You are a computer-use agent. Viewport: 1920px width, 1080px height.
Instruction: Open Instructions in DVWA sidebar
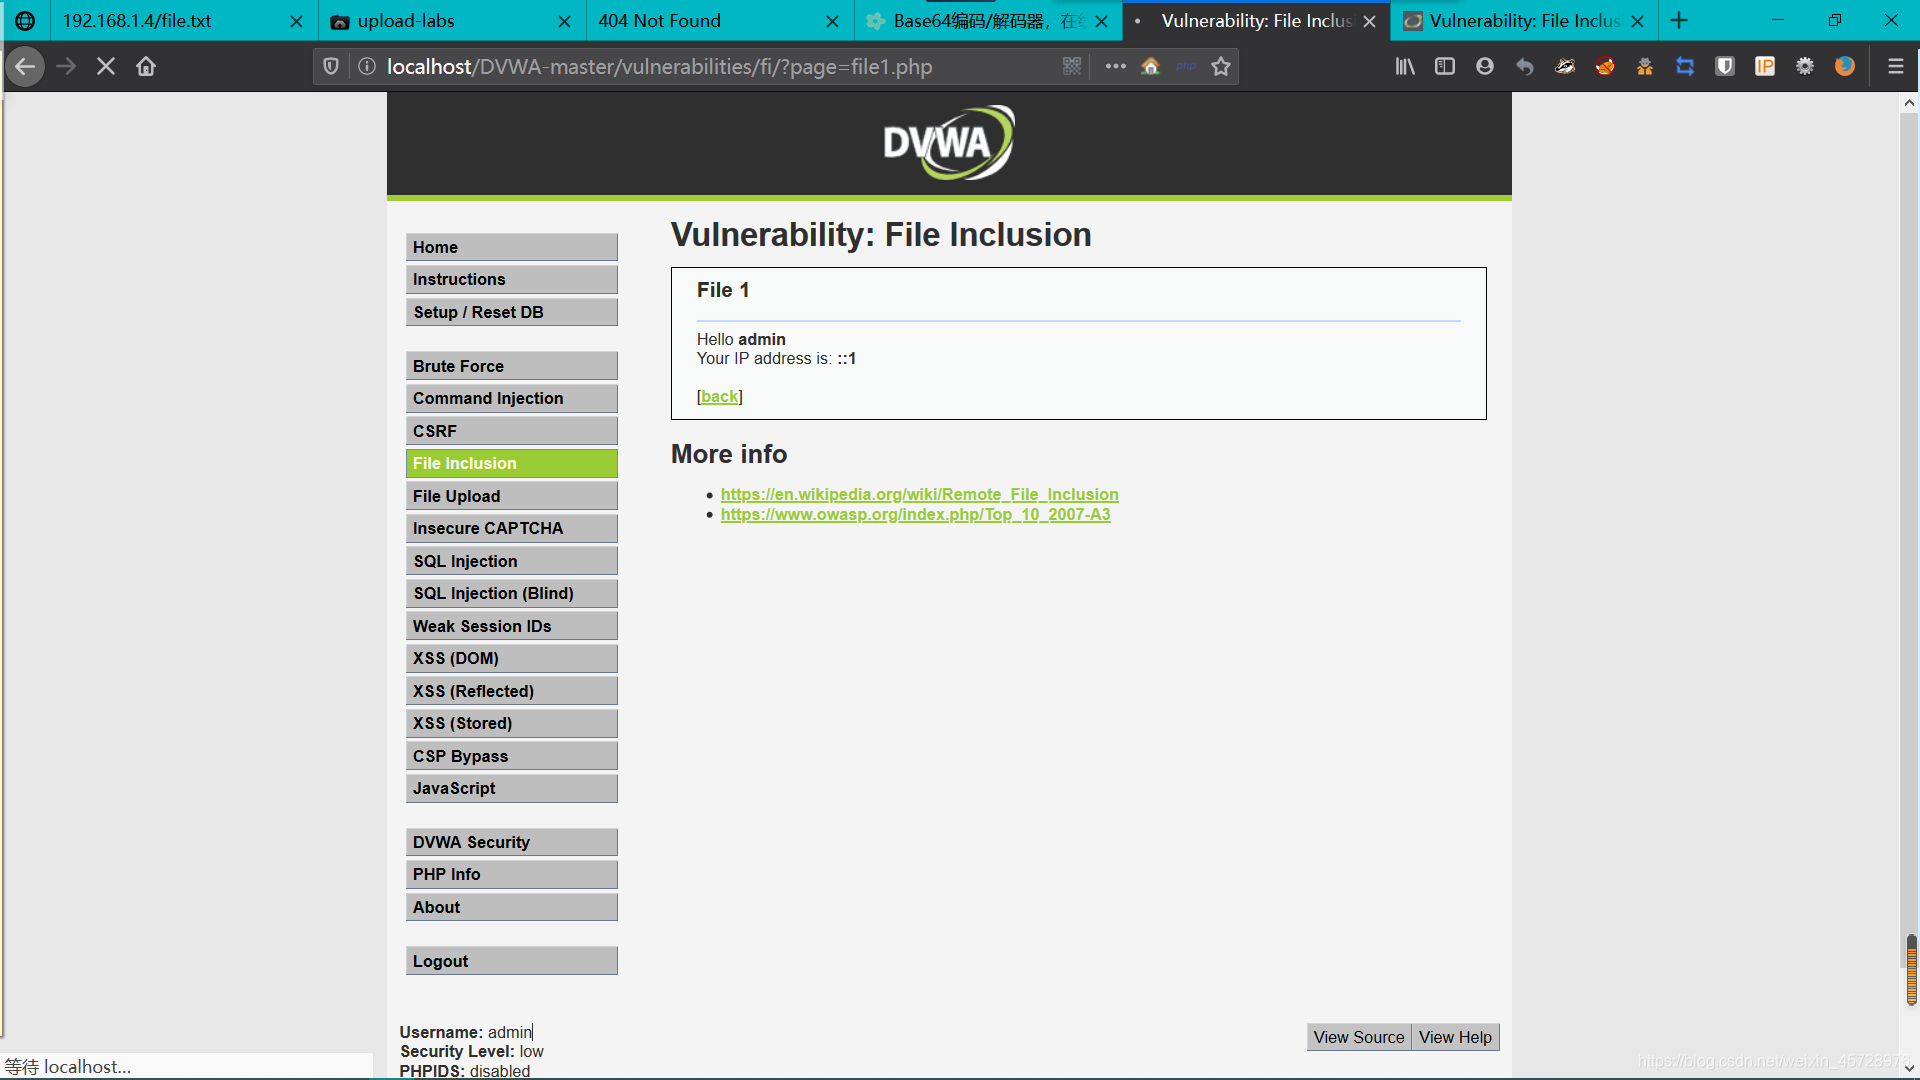511,279
